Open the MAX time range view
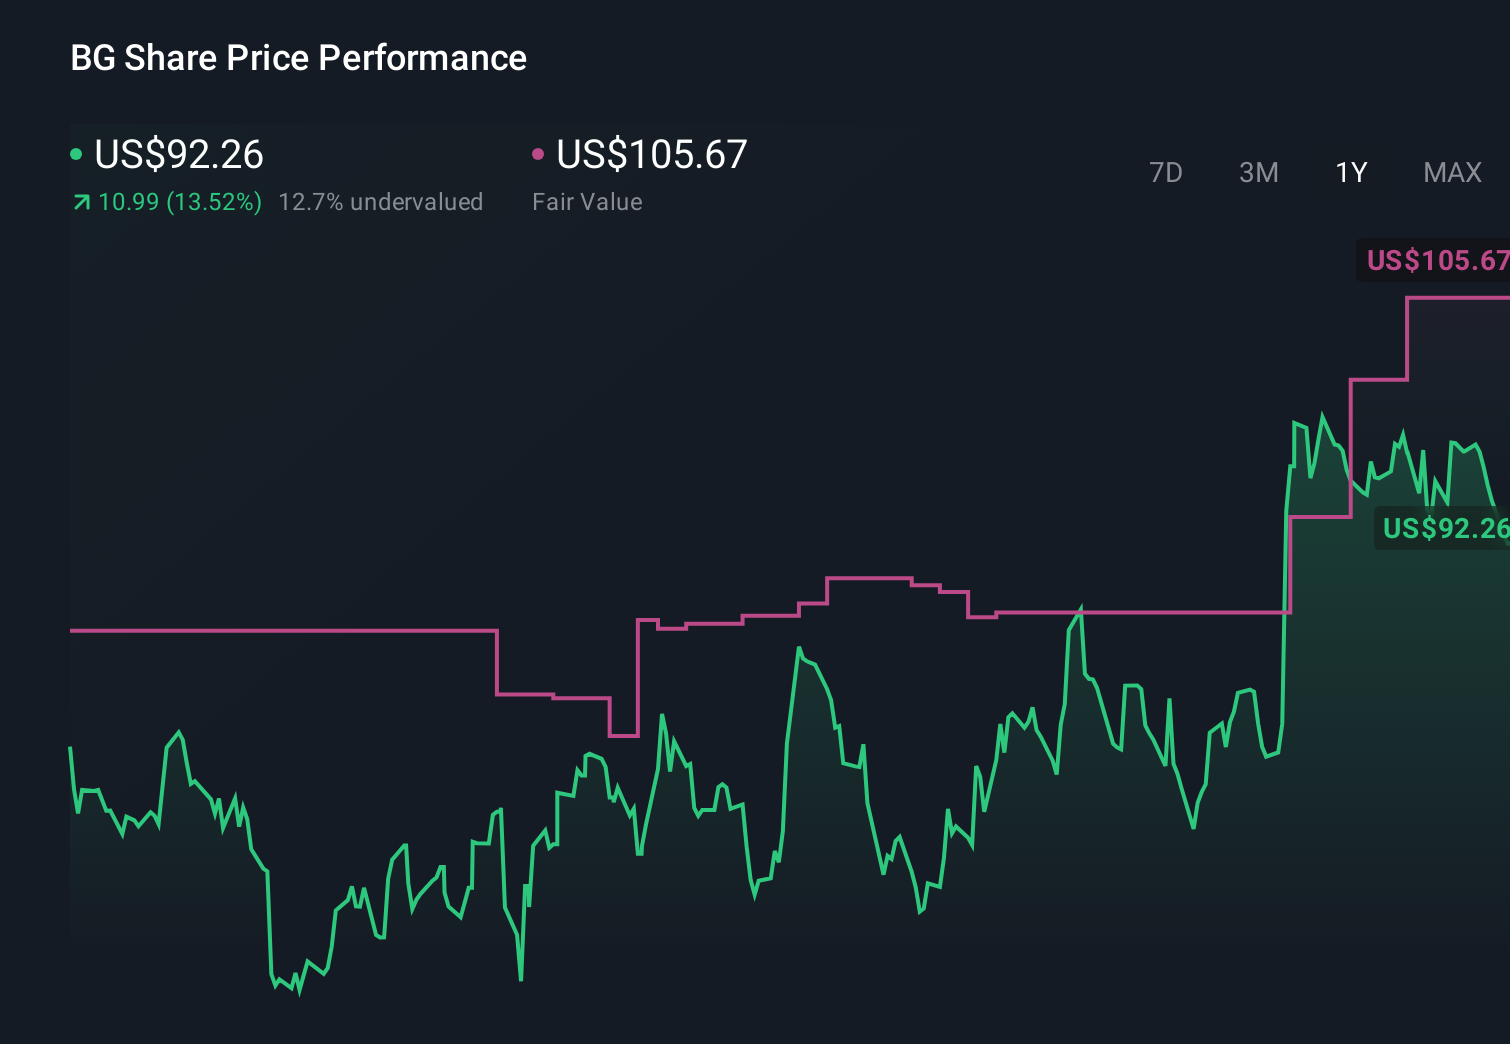Viewport: 1510px width, 1044px height. (1452, 173)
